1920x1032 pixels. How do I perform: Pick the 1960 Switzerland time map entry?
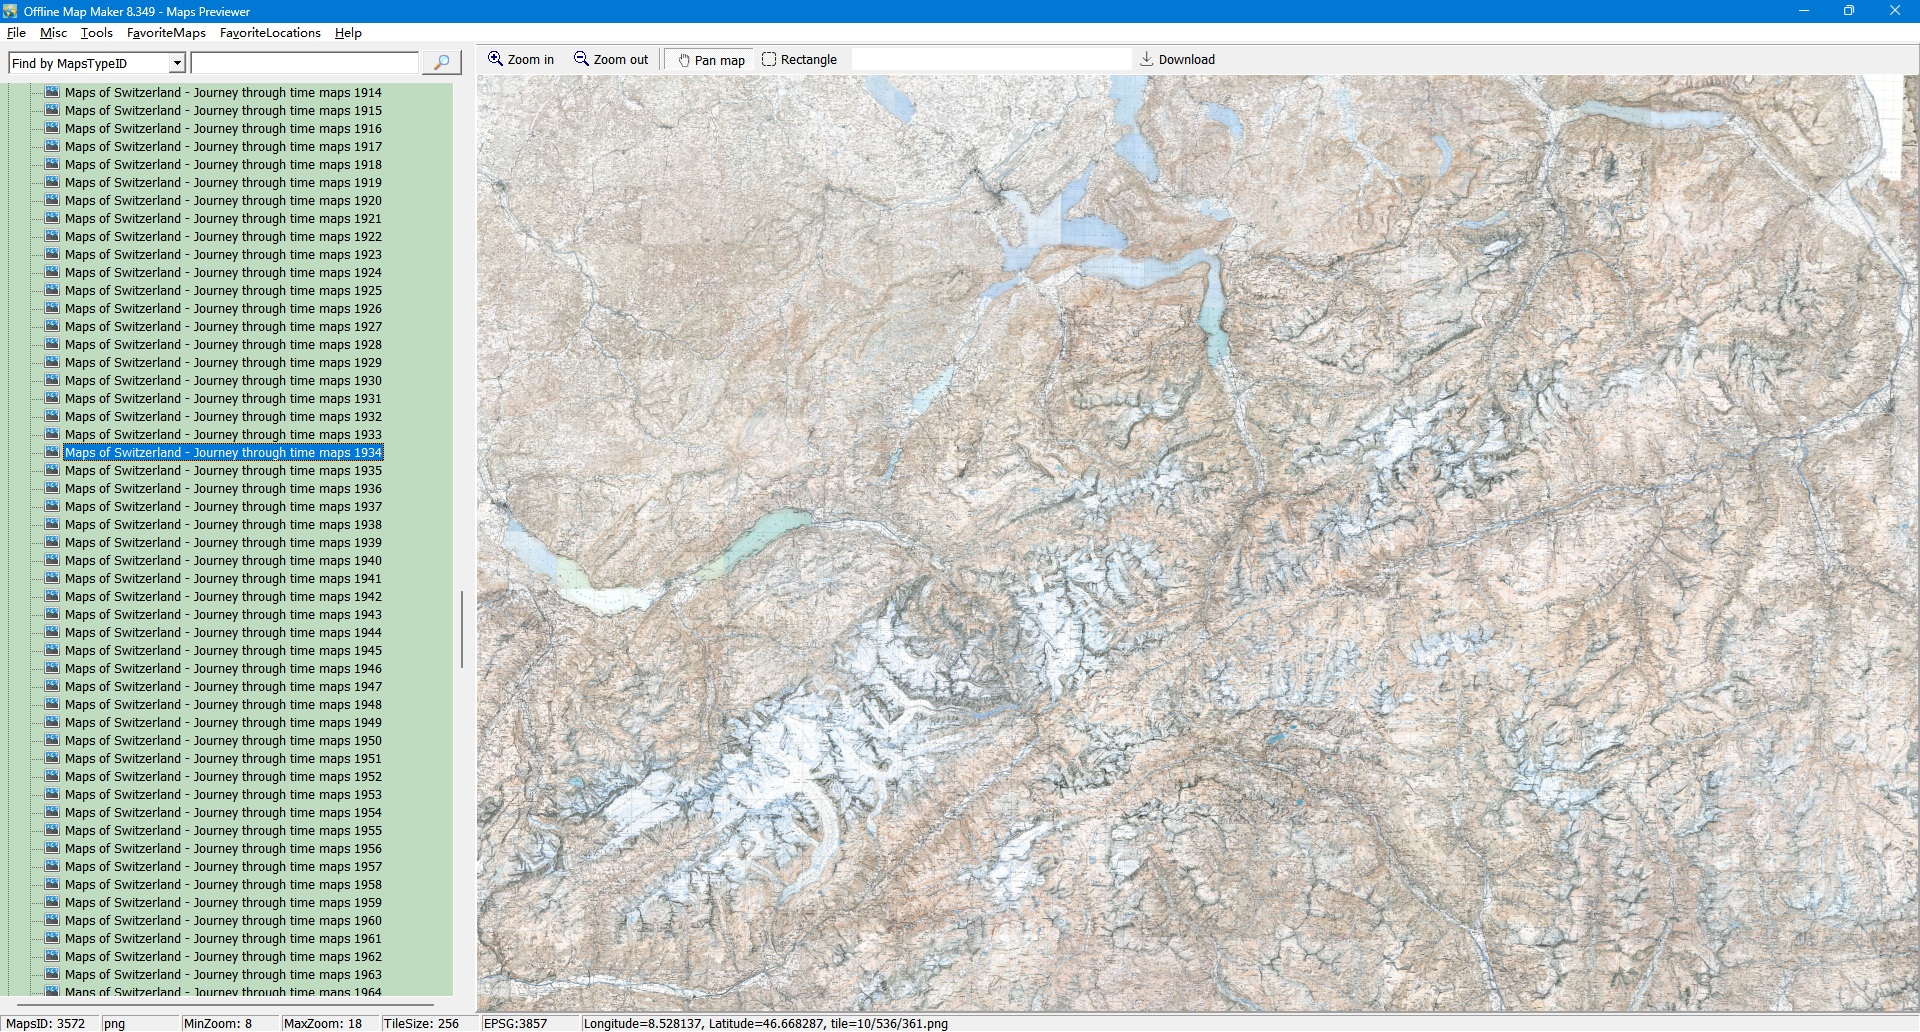click(x=223, y=921)
